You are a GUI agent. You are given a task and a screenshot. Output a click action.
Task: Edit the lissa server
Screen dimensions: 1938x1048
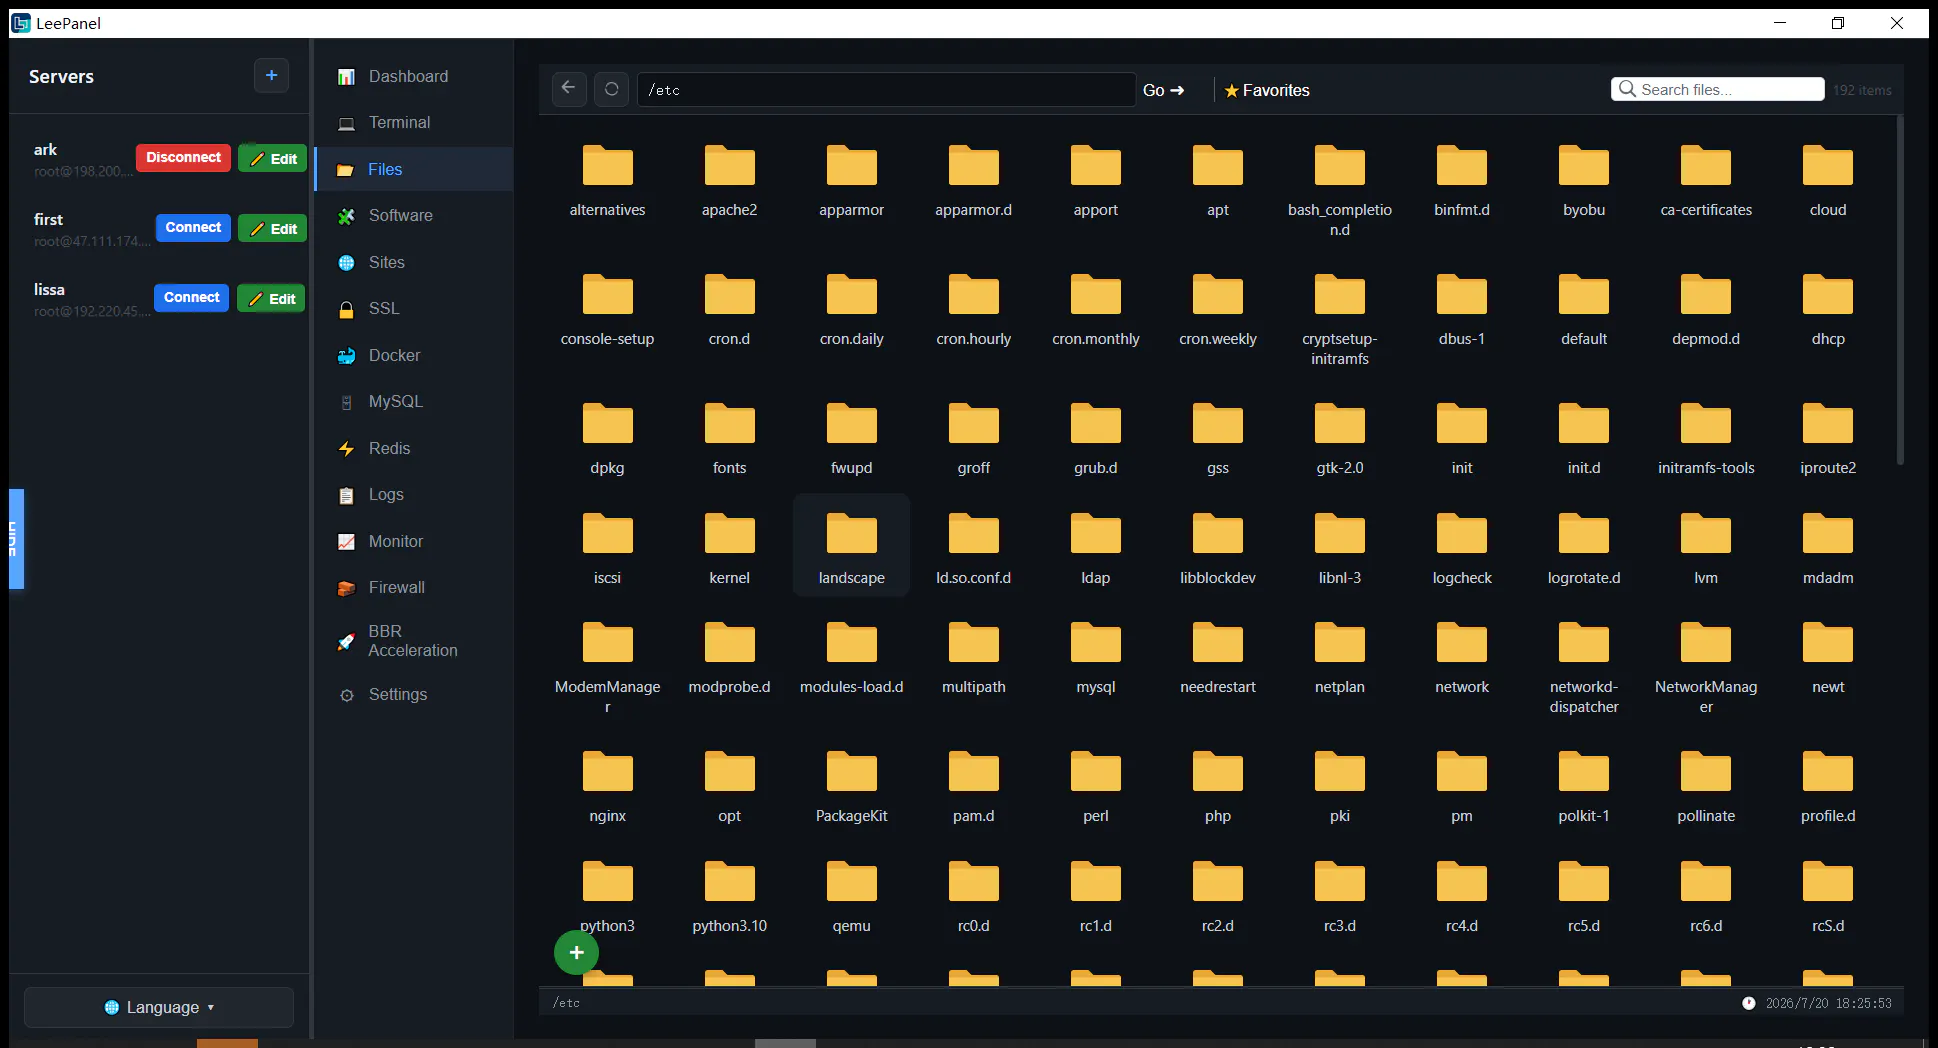(271, 298)
